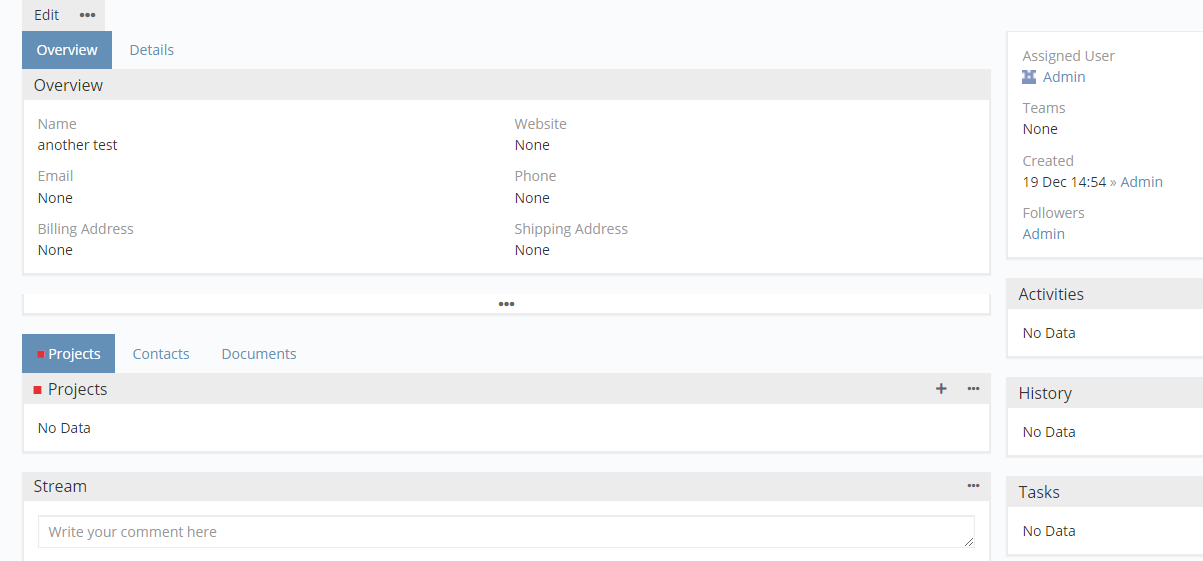Viewport: 1203px width, 561px height.
Task: Open the Documents tab
Action: pyautogui.click(x=259, y=354)
